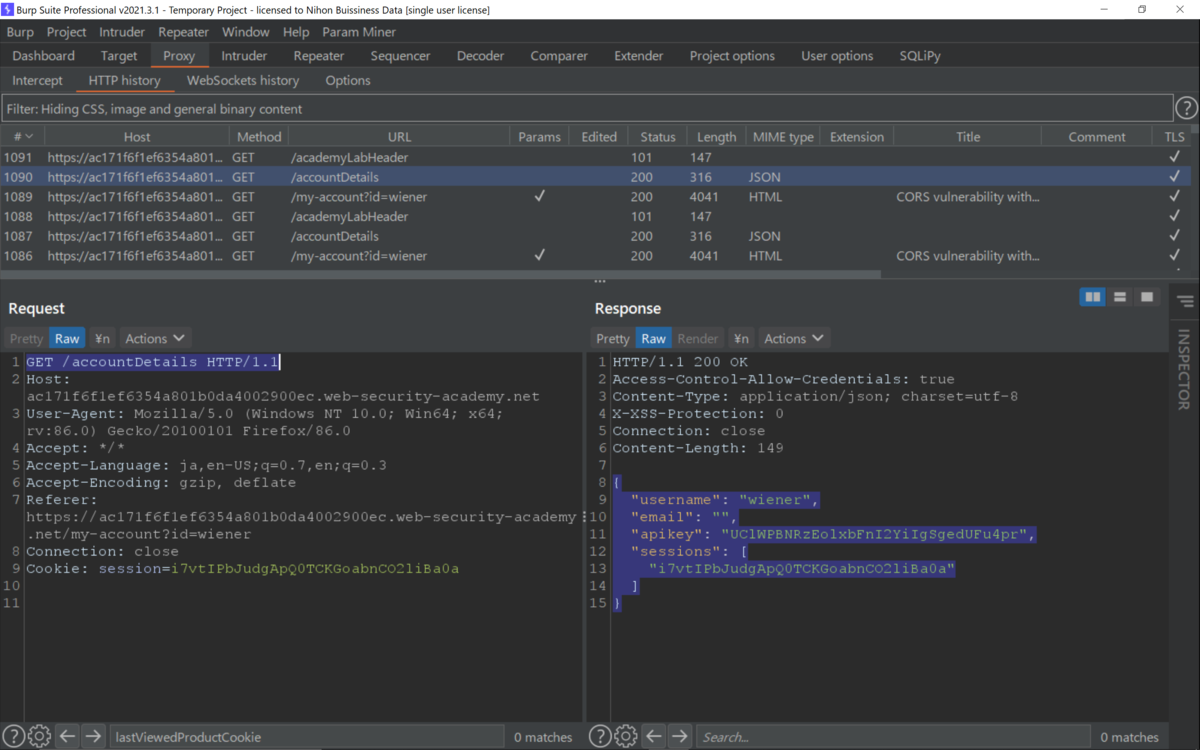
Task: Switch to the Dashboard tab
Action: click(x=44, y=56)
